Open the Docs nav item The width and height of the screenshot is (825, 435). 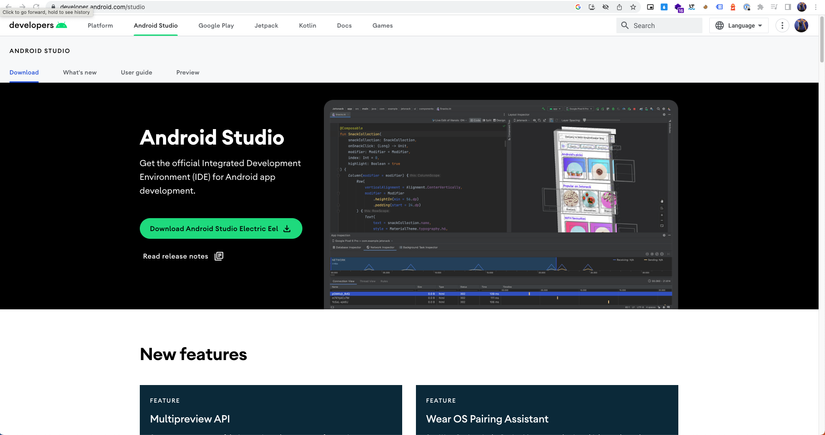[x=344, y=25]
